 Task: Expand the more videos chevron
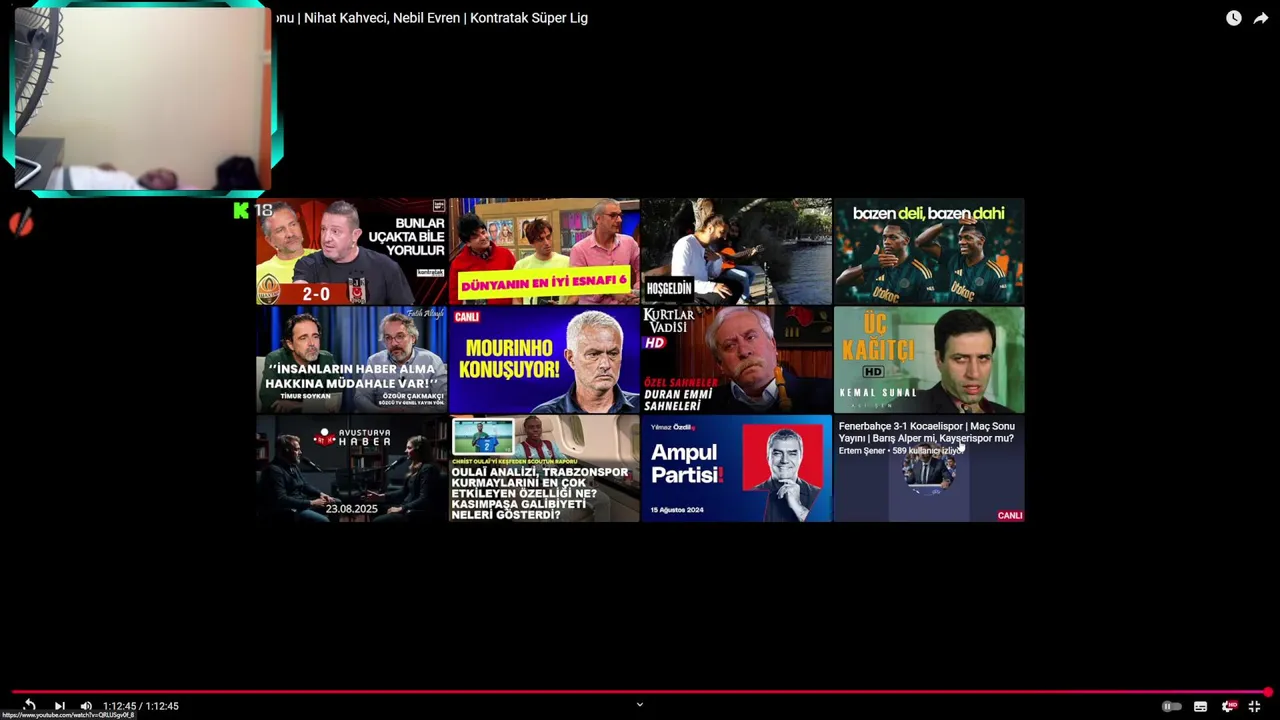pos(640,704)
